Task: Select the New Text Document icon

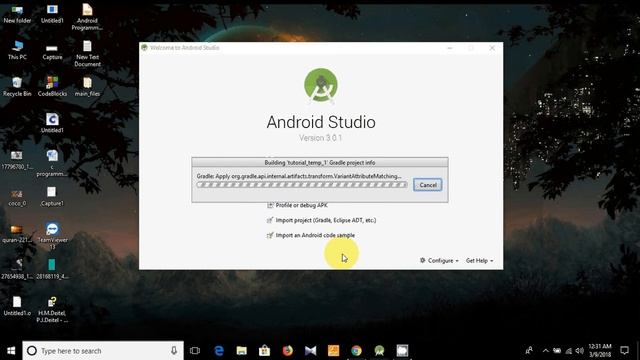Action: (87, 53)
